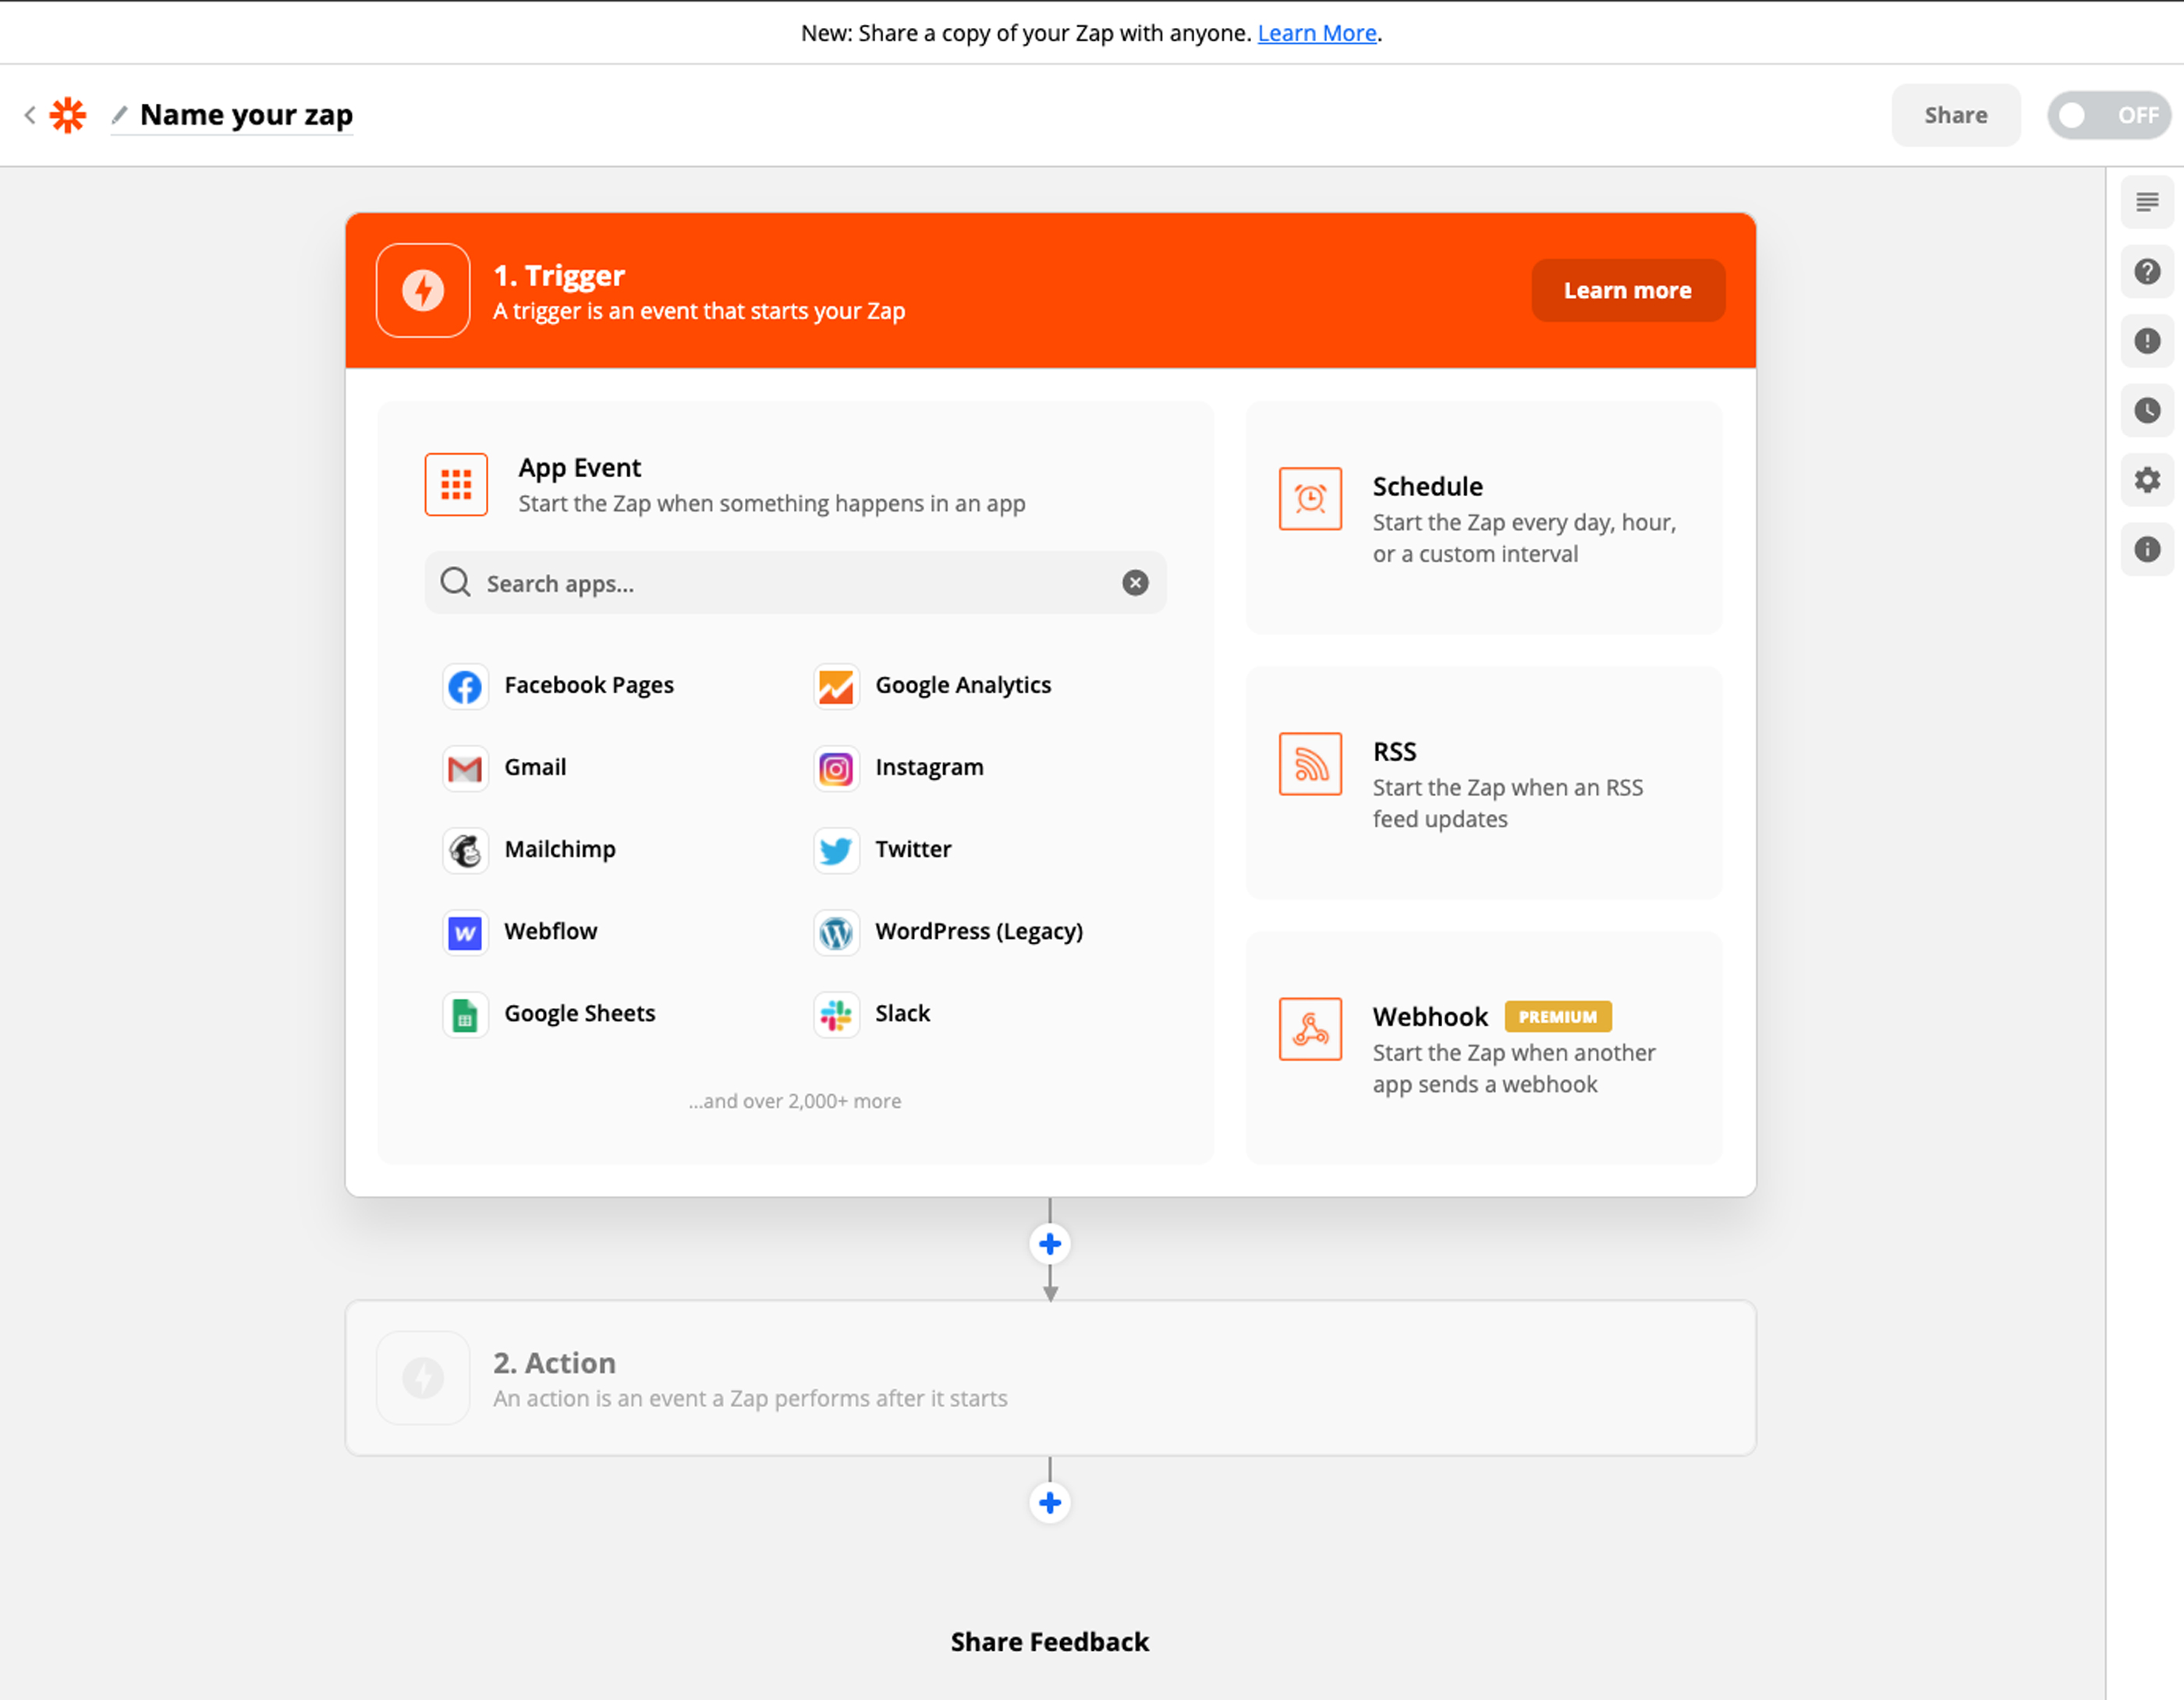Add a step between Trigger and Action
The height and width of the screenshot is (1700, 2184).
1050,1244
